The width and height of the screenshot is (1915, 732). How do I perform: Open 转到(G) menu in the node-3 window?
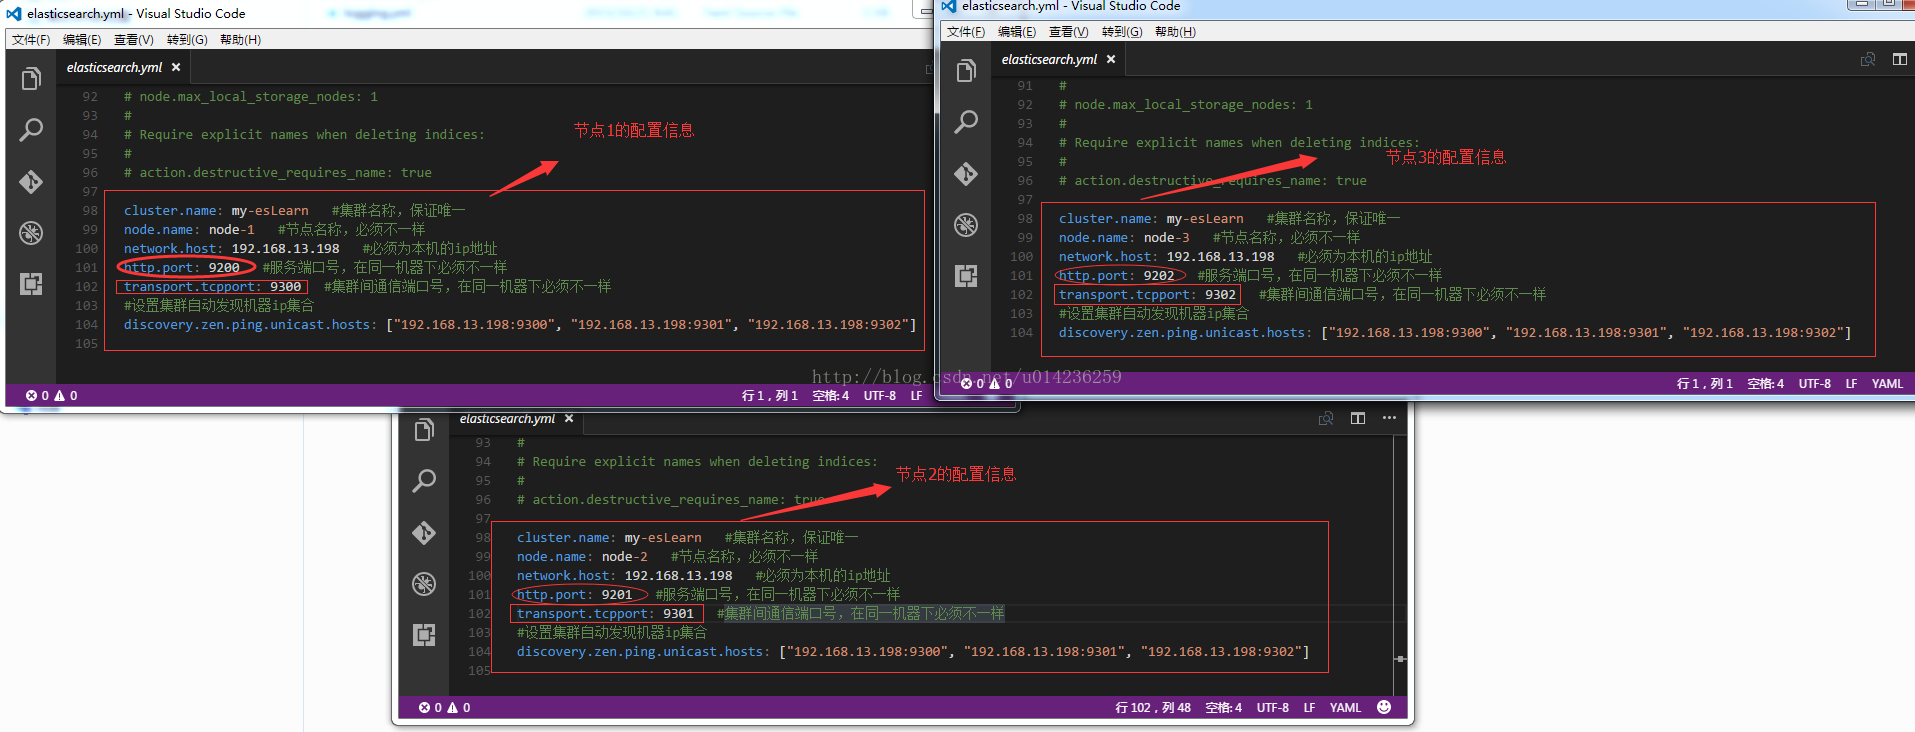pos(1122,31)
